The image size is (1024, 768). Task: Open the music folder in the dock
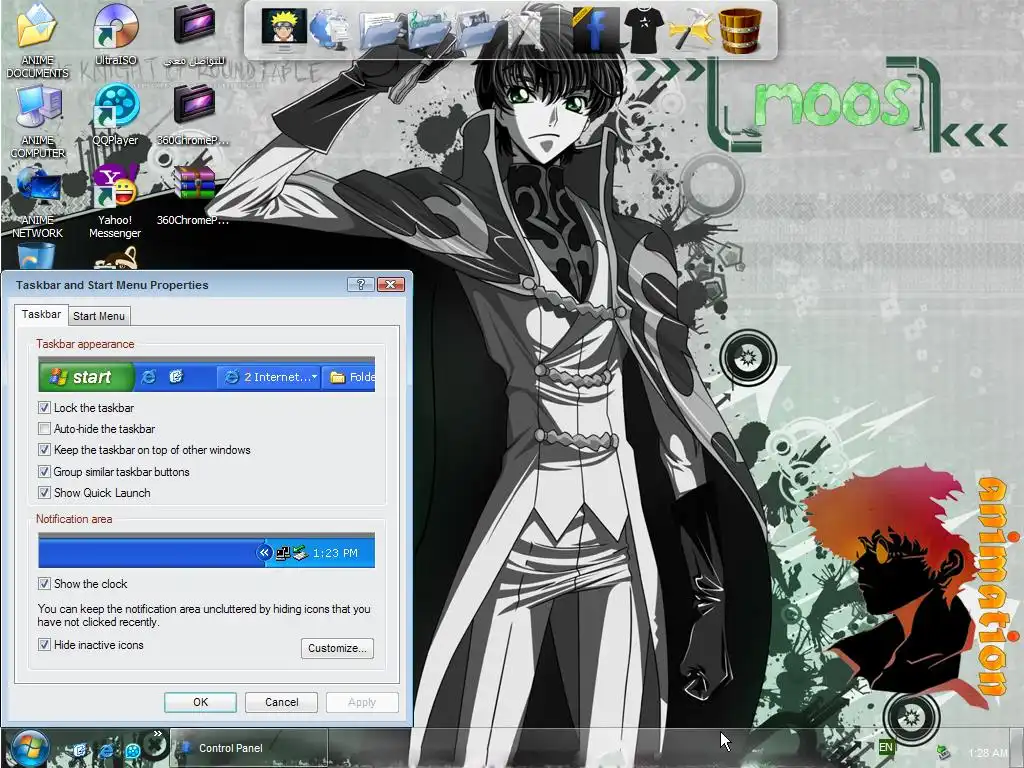(x=428, y=31)
